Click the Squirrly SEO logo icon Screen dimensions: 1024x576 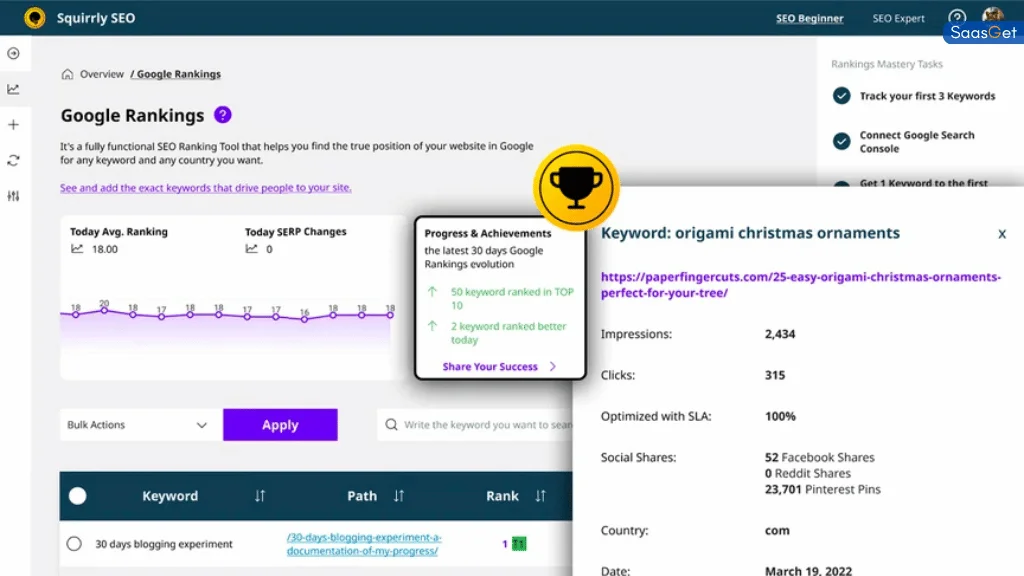click(x=35, y=18)
